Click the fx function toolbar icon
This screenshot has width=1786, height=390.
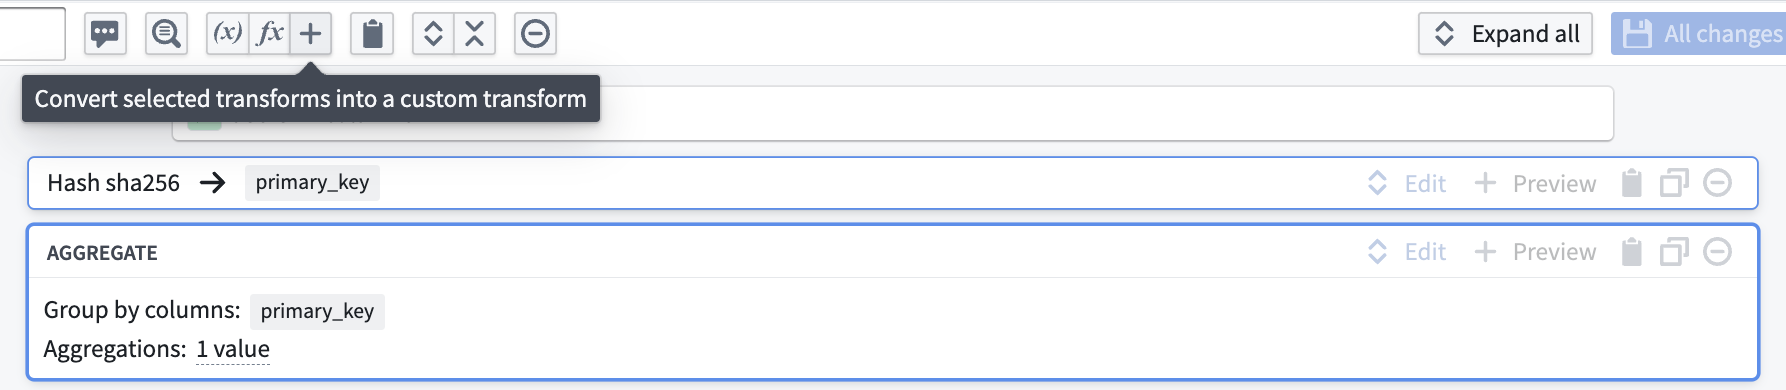pyautogui.click(x=270, y=34)
